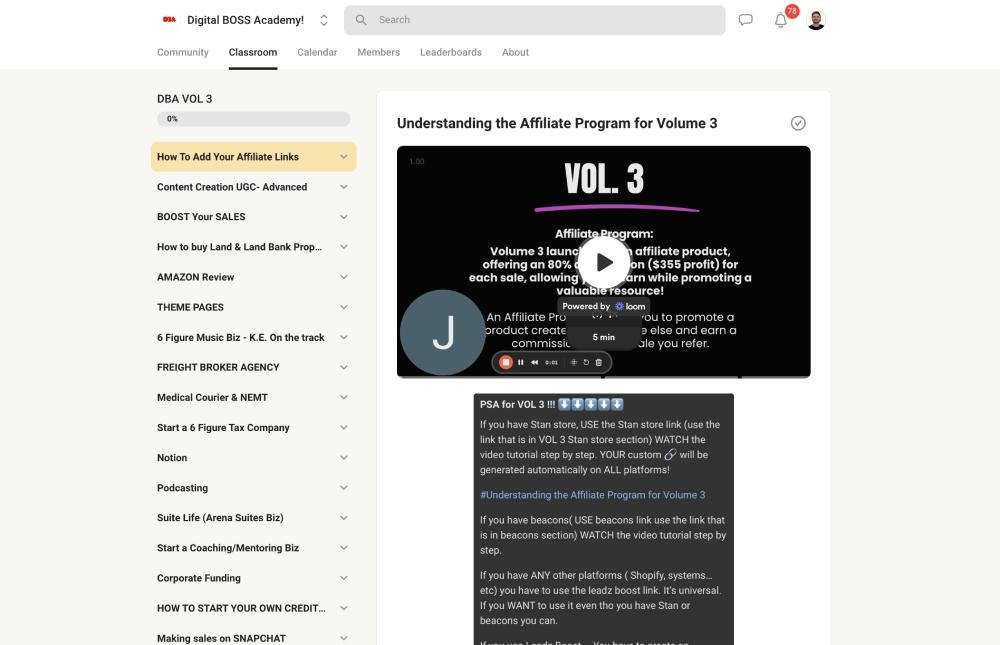This screenshot has height=645, width=1000.
Task: Expand the Content Creation UGC- Advanced chevron
Action: (x=344, y=187)
